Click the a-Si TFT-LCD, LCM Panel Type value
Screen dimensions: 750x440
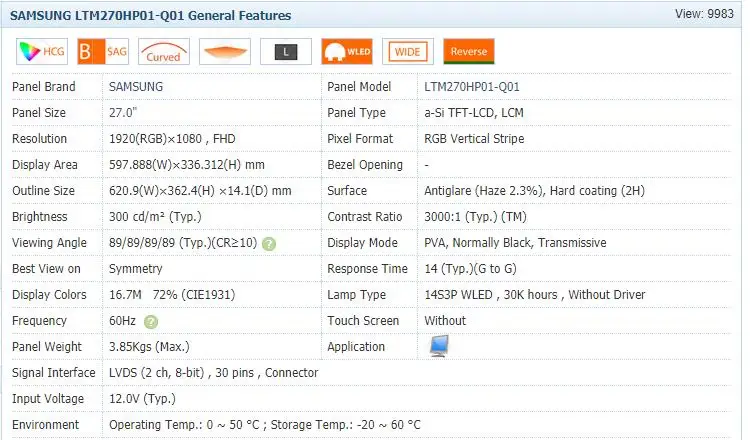point(474,112)
